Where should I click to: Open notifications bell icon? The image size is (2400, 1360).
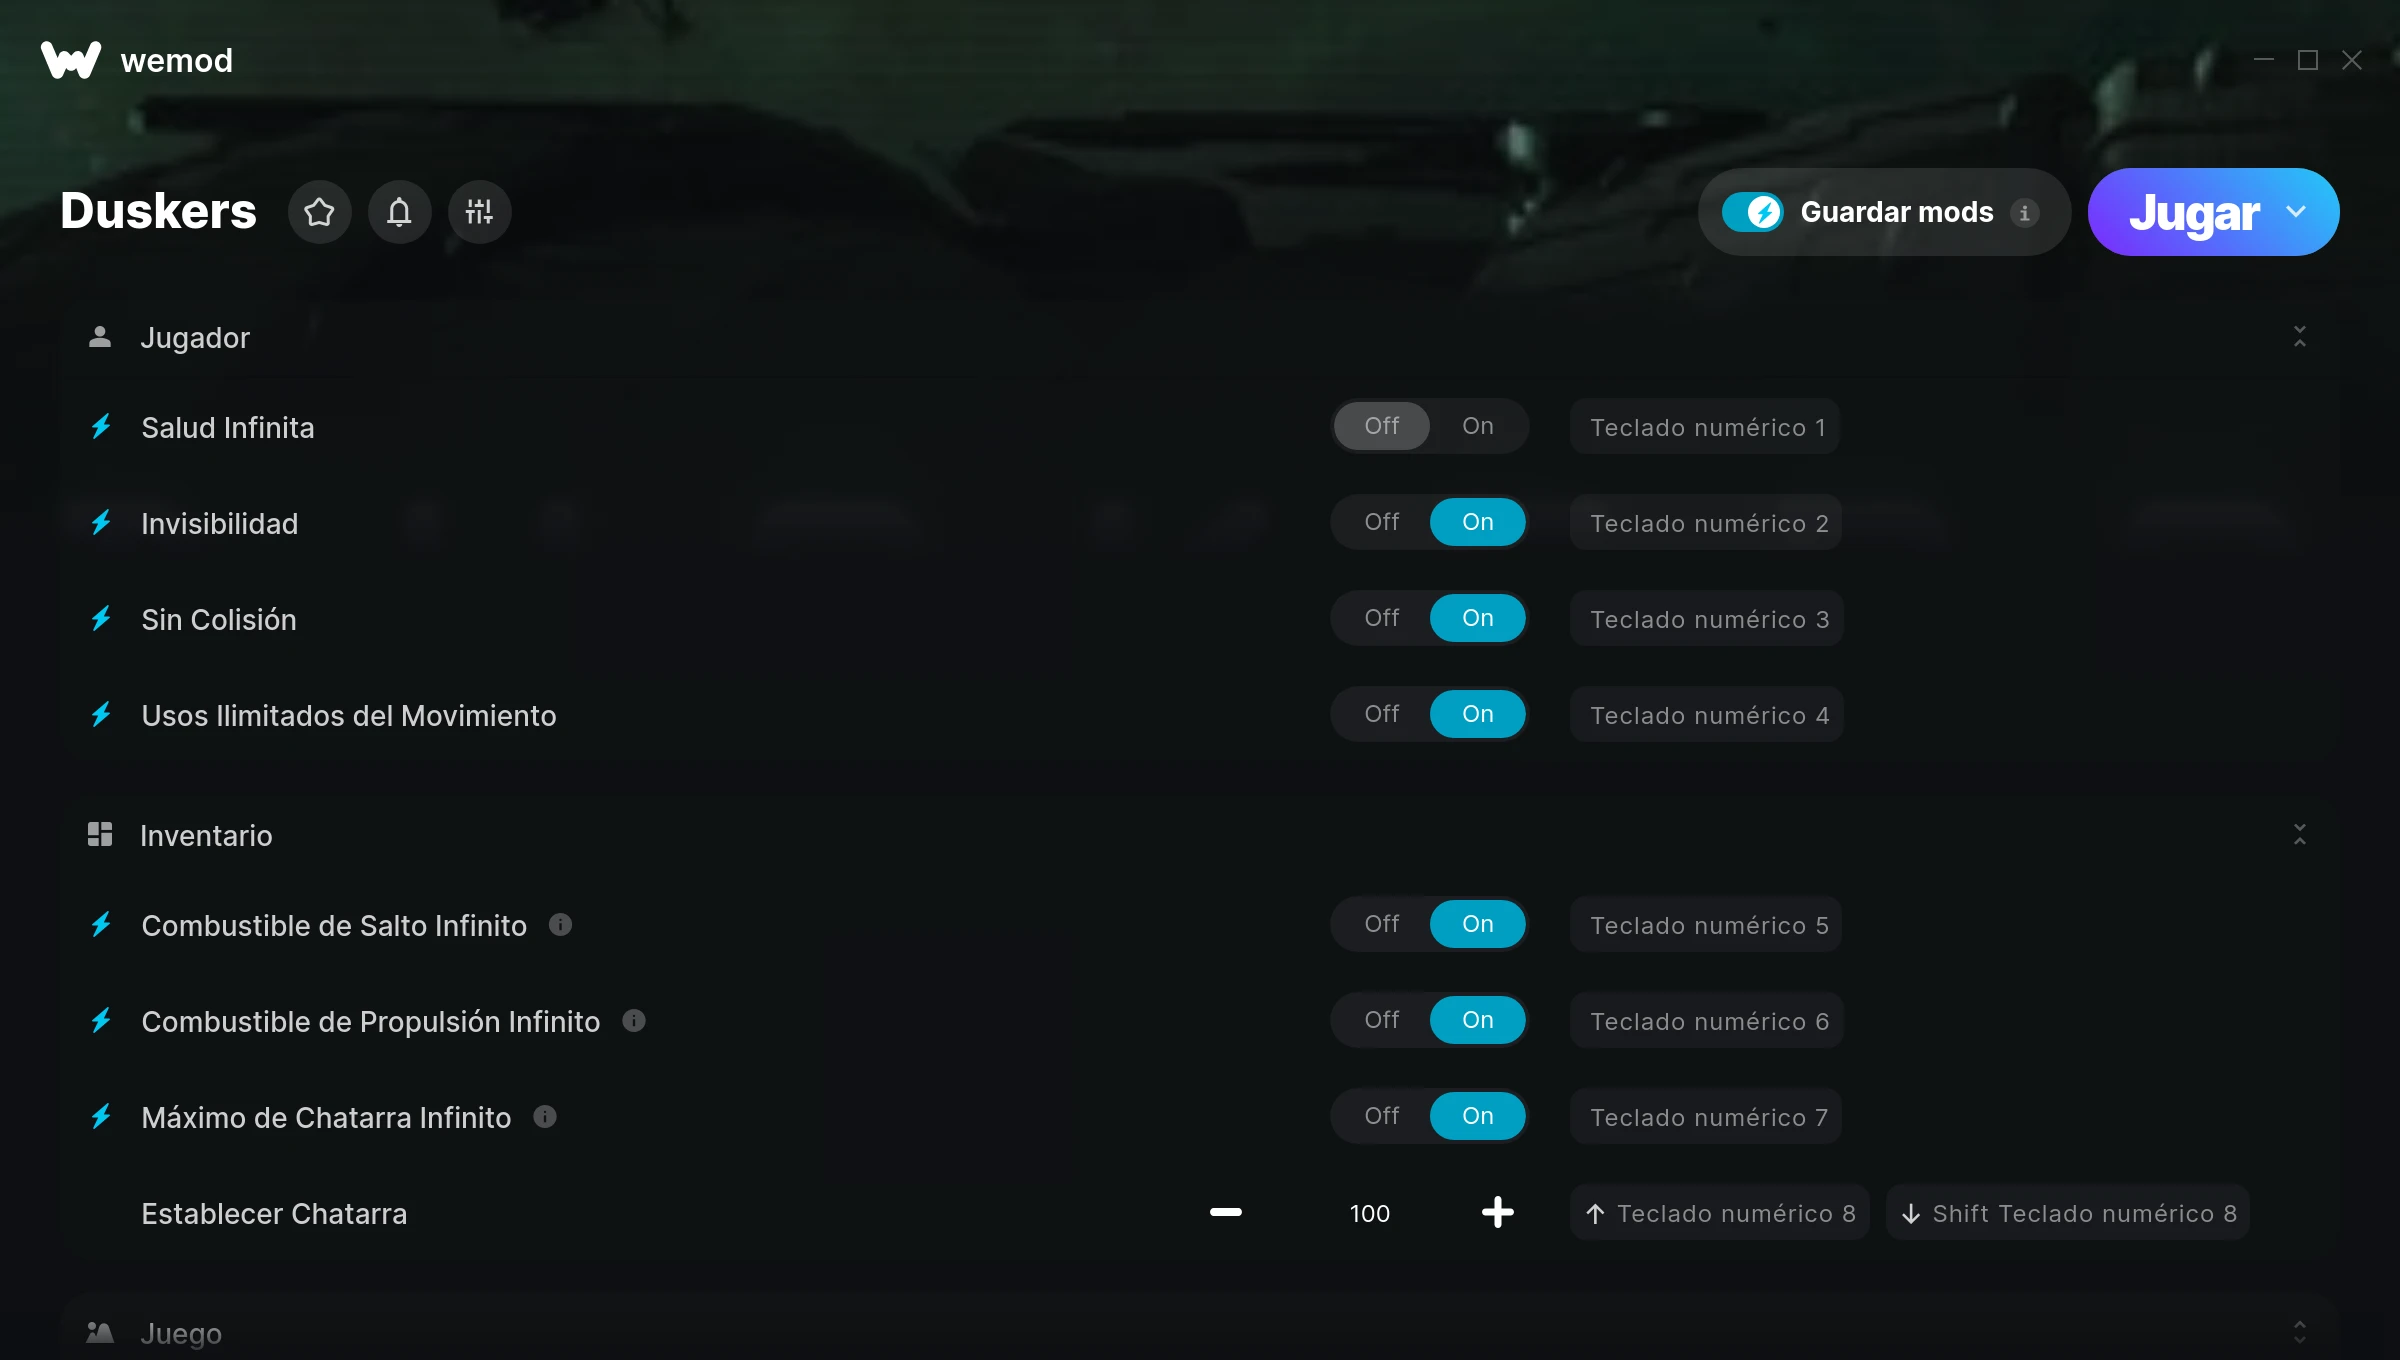point(399,212)
